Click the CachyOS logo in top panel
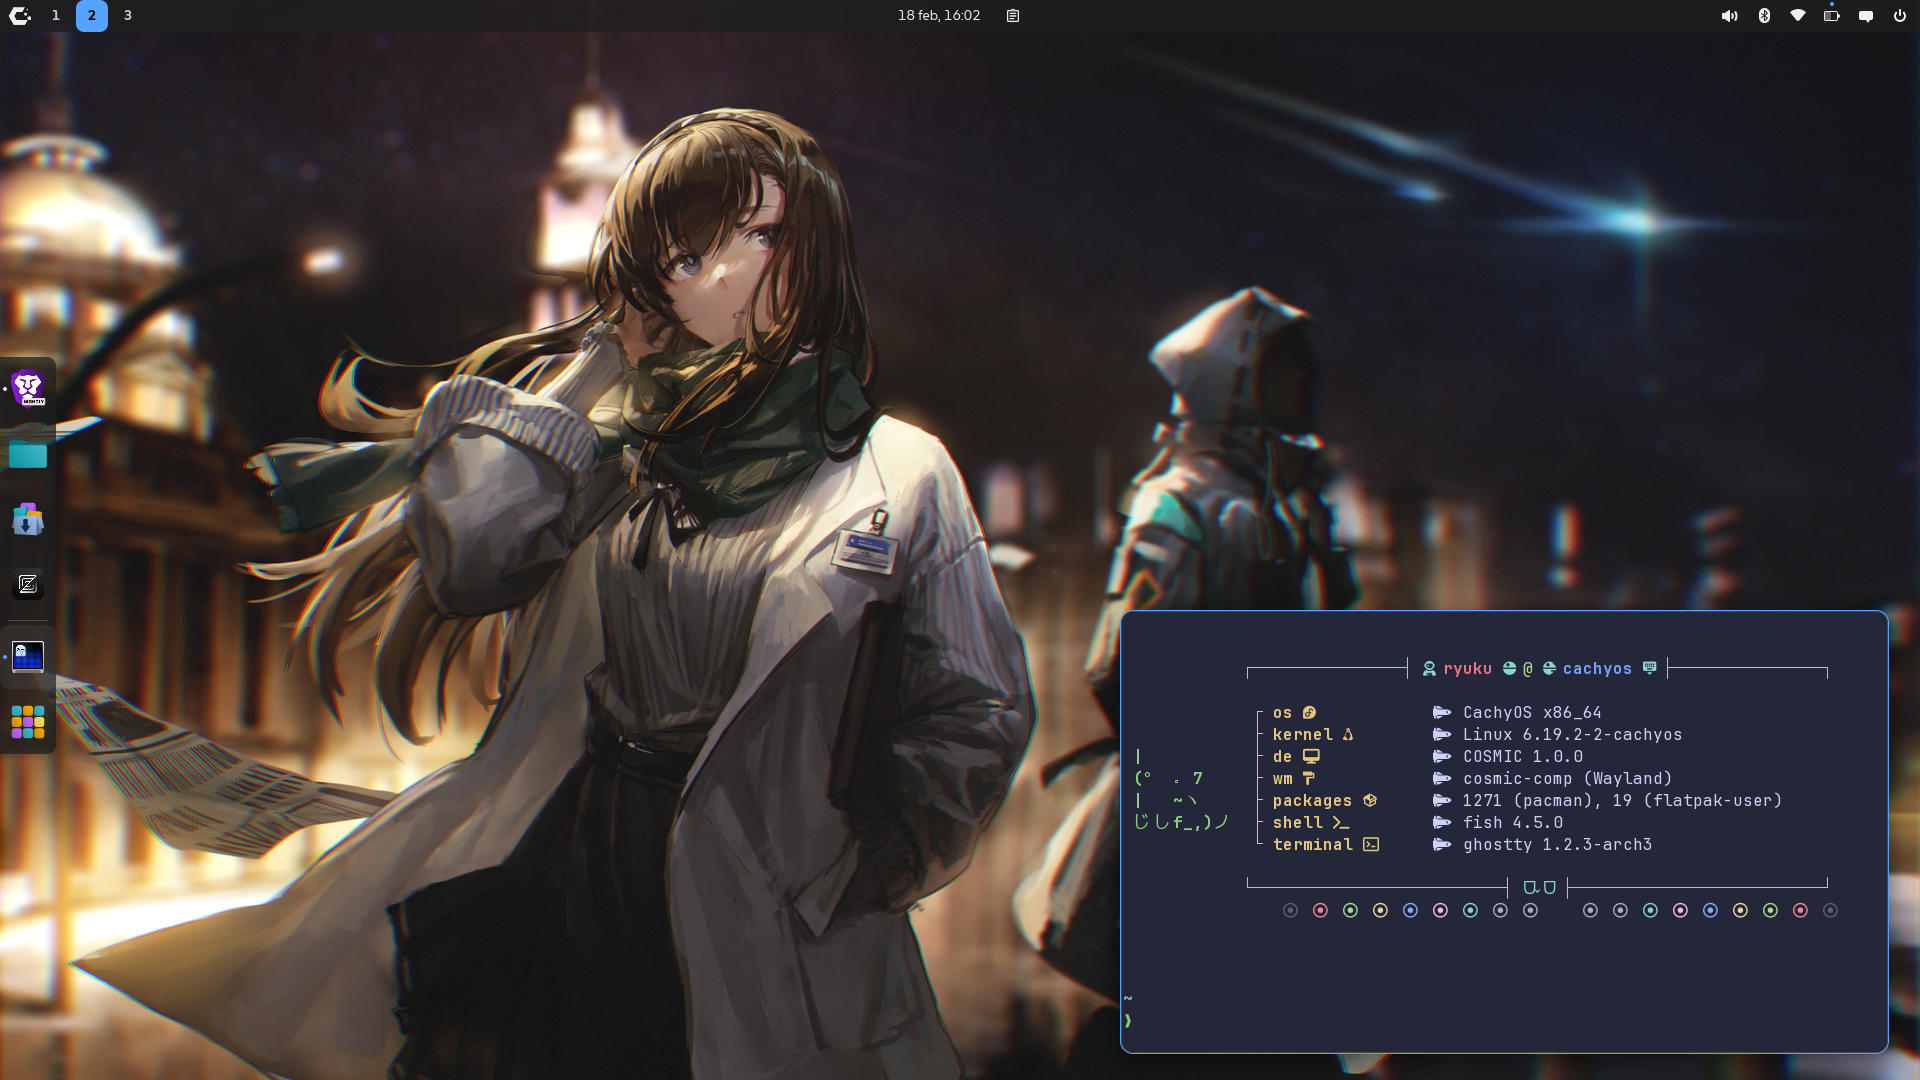Image resolution: width=1920 pixels, height=1080 pixels. pos(19,15)
